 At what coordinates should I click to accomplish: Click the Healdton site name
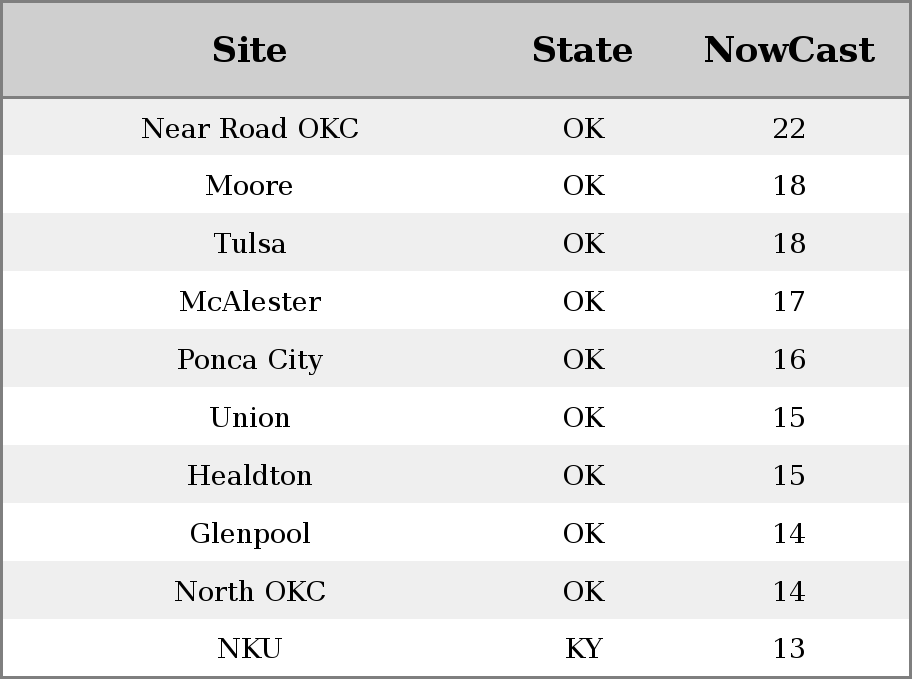[x=250, y=475]
